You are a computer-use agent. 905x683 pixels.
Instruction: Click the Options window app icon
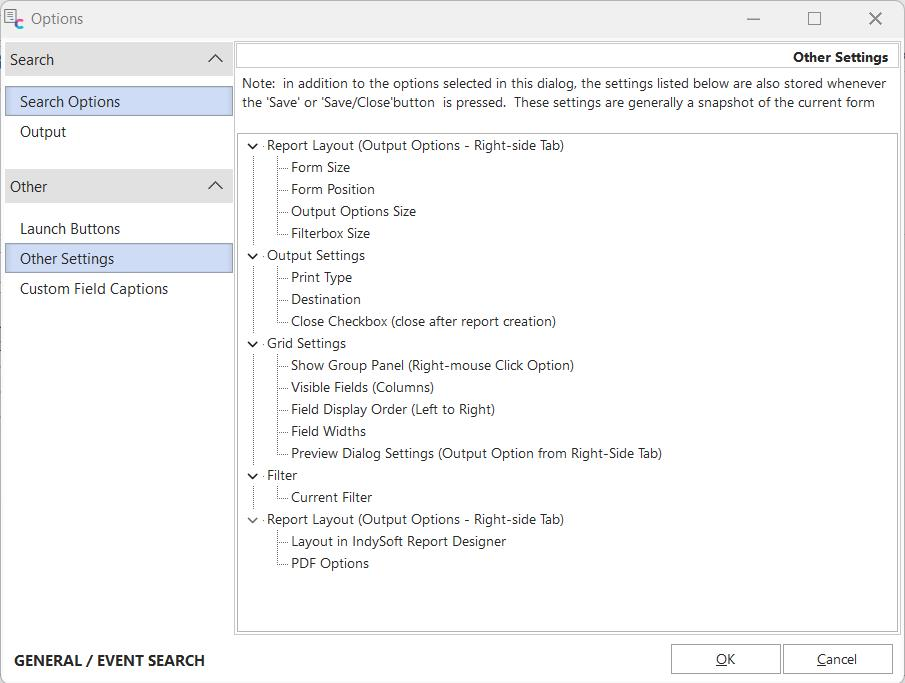pyautogui.click(x=14, y=19)
